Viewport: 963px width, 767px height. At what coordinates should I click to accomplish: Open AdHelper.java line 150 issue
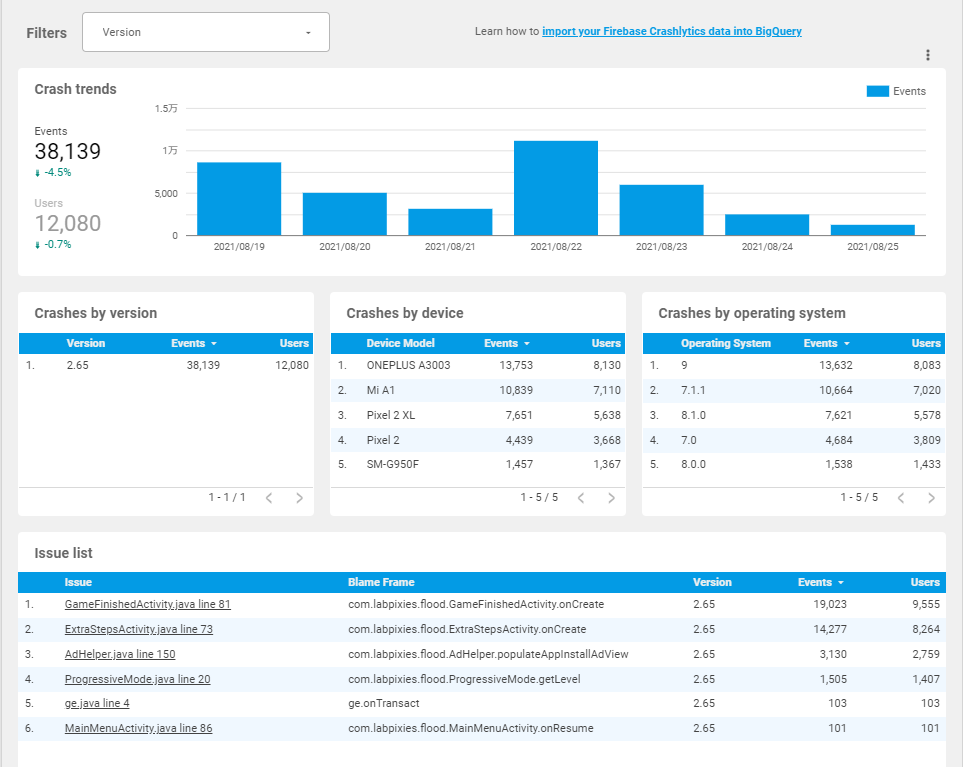click(x=120, y=655)
